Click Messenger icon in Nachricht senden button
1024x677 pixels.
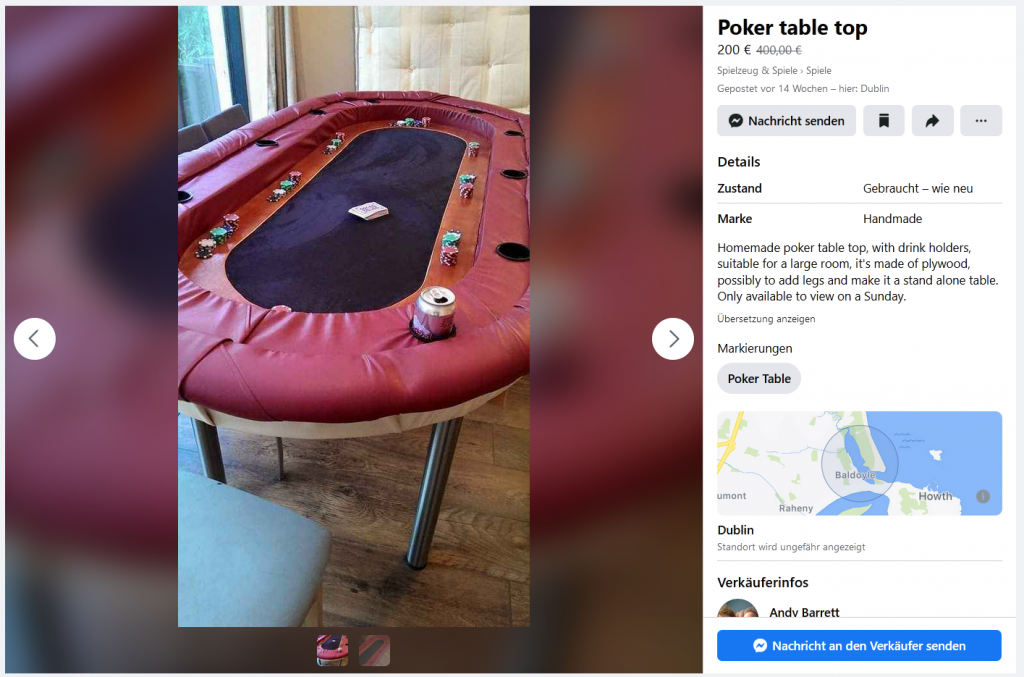click(736, 121)
